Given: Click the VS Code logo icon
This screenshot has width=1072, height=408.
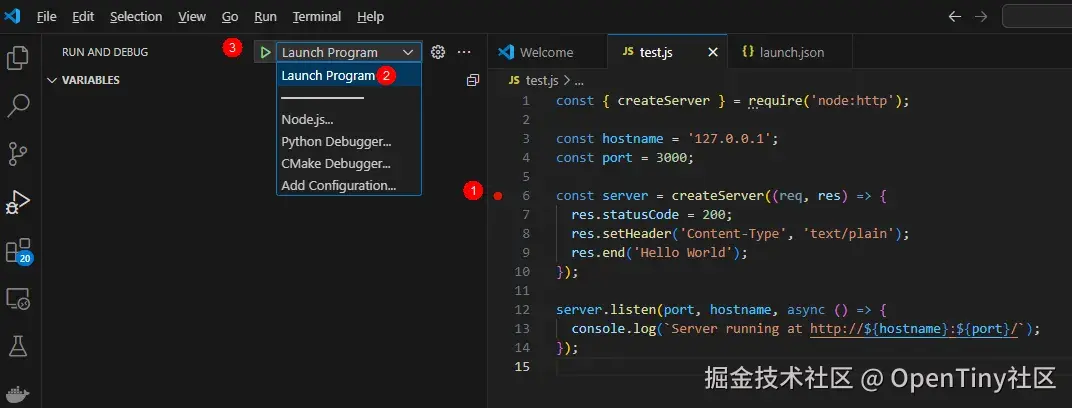Looking at the screenshot, I should click(12, 16).
